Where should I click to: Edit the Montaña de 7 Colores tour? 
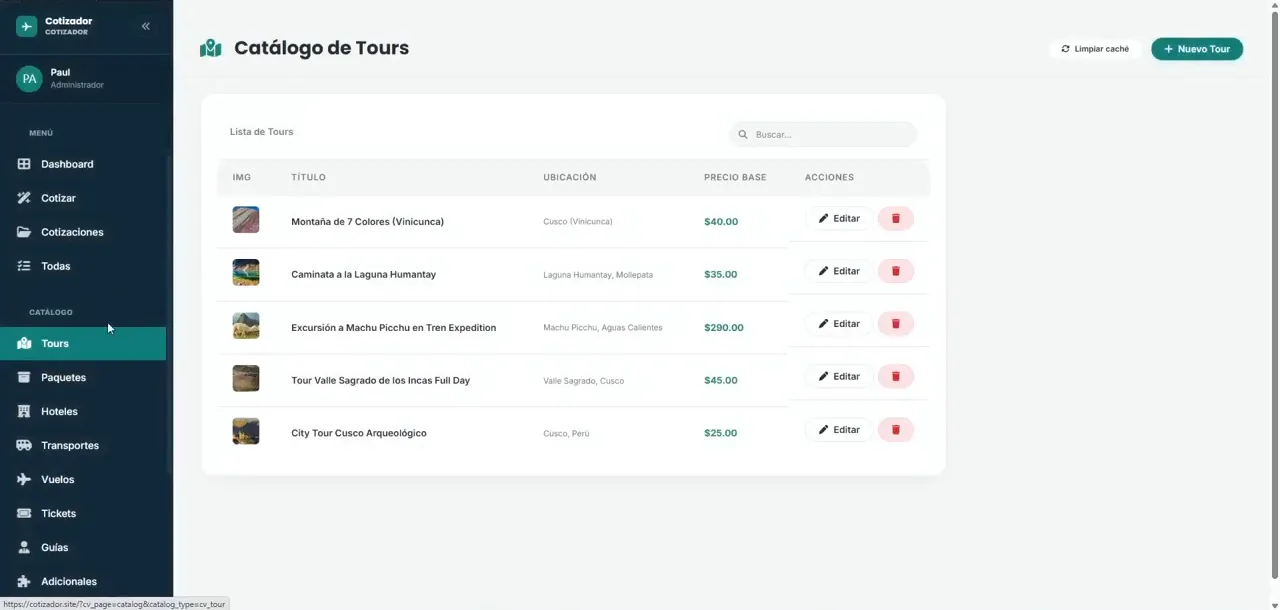(x=839, y=218)
